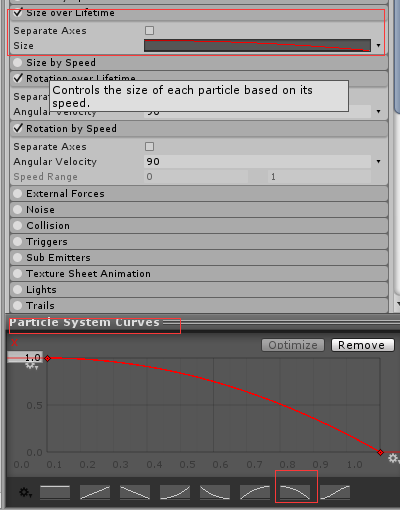Enable the Texture Sheet Animation module
Viewport: 400px width, 510px height.
[17, 273]
